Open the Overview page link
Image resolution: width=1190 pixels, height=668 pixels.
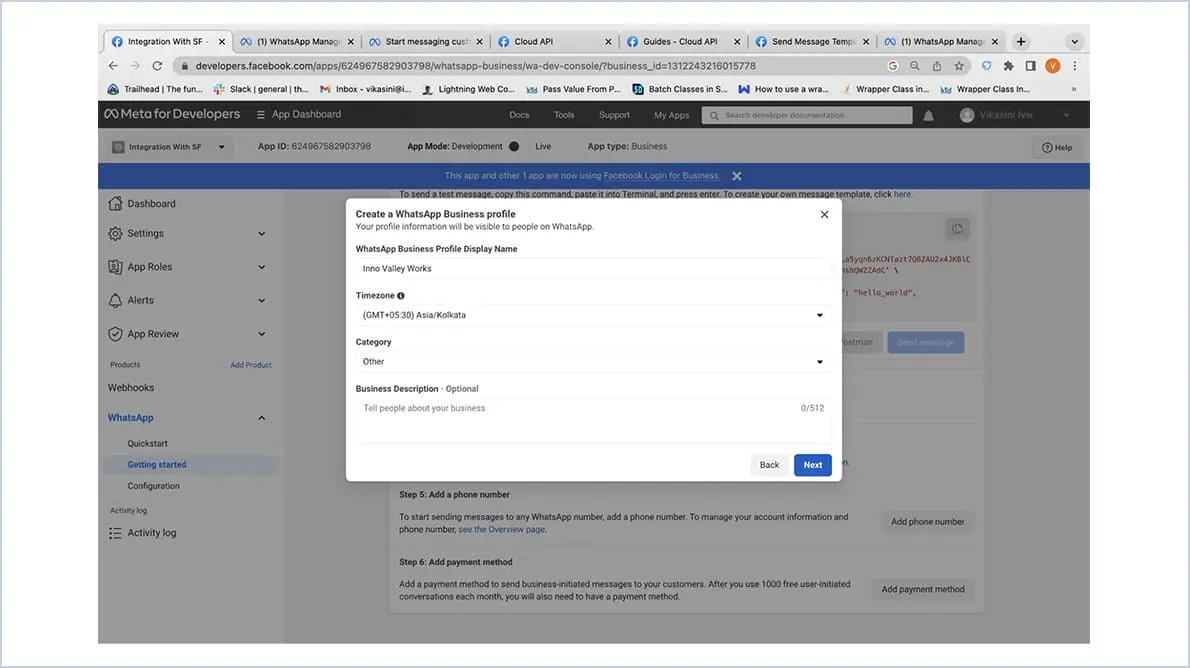click(x=502, y=530)
